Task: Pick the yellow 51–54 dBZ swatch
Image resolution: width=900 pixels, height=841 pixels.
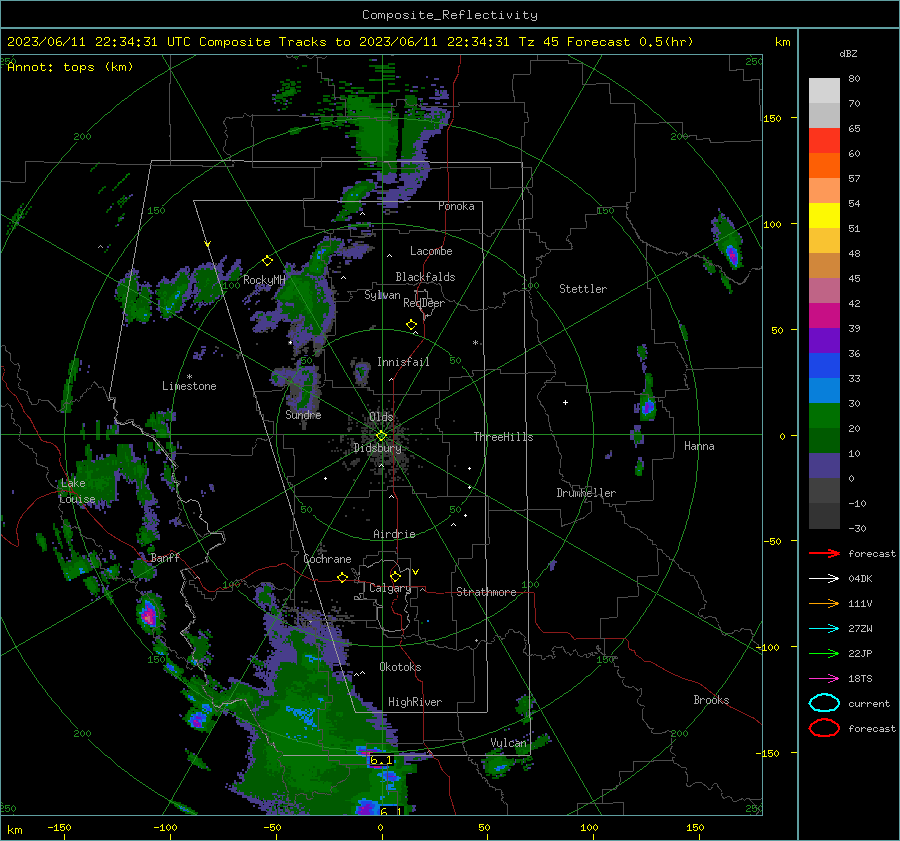Action: [x=824, y=215]
